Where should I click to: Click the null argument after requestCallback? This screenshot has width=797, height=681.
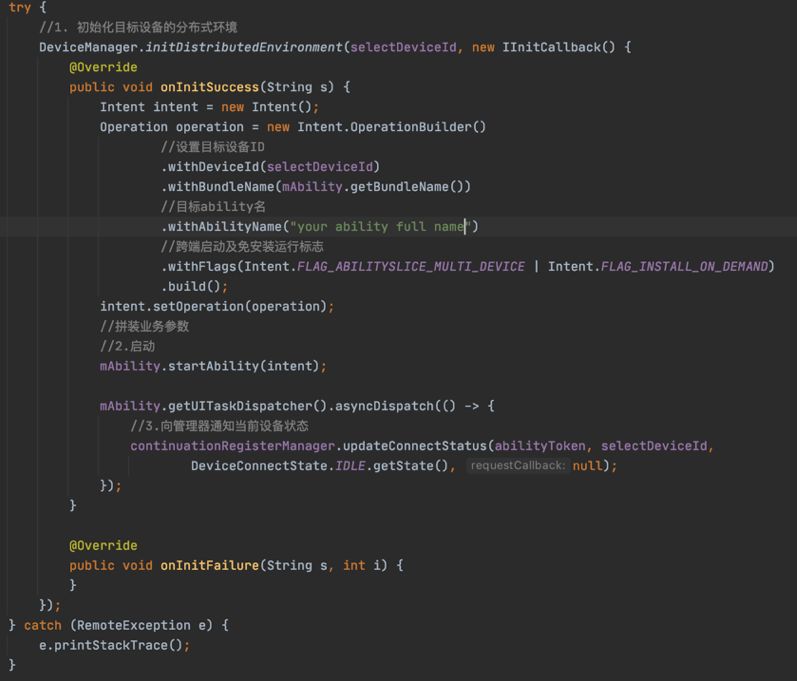[x=588, y=466]
